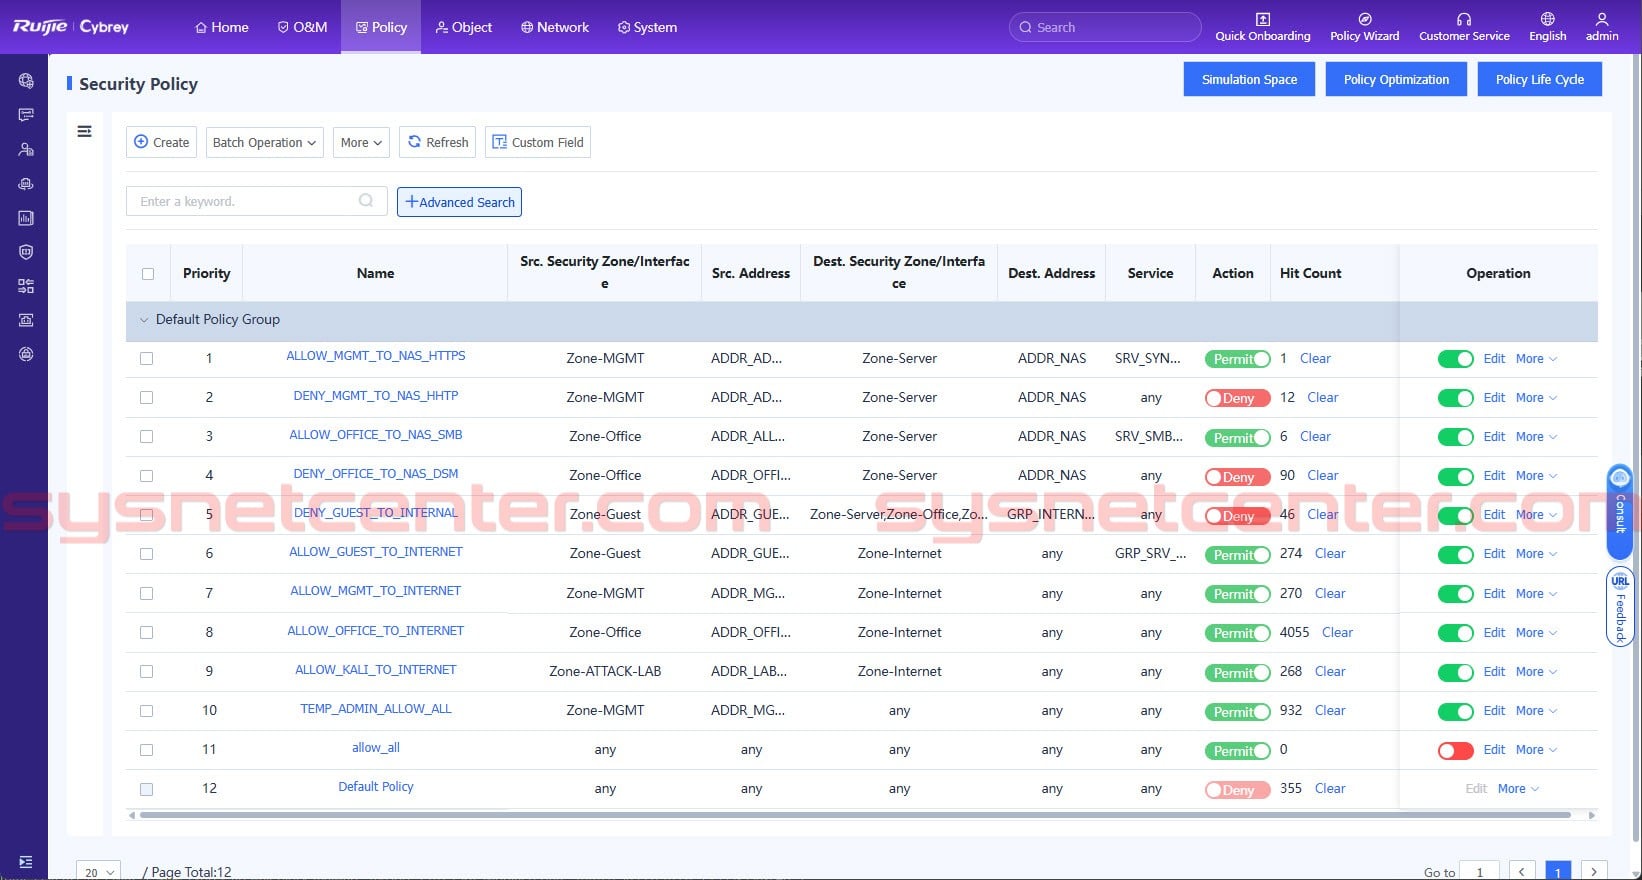Viewport: 1642px width, 880px height.
Task: Open the sidebar user management icon
Action: tap(26, 149)
